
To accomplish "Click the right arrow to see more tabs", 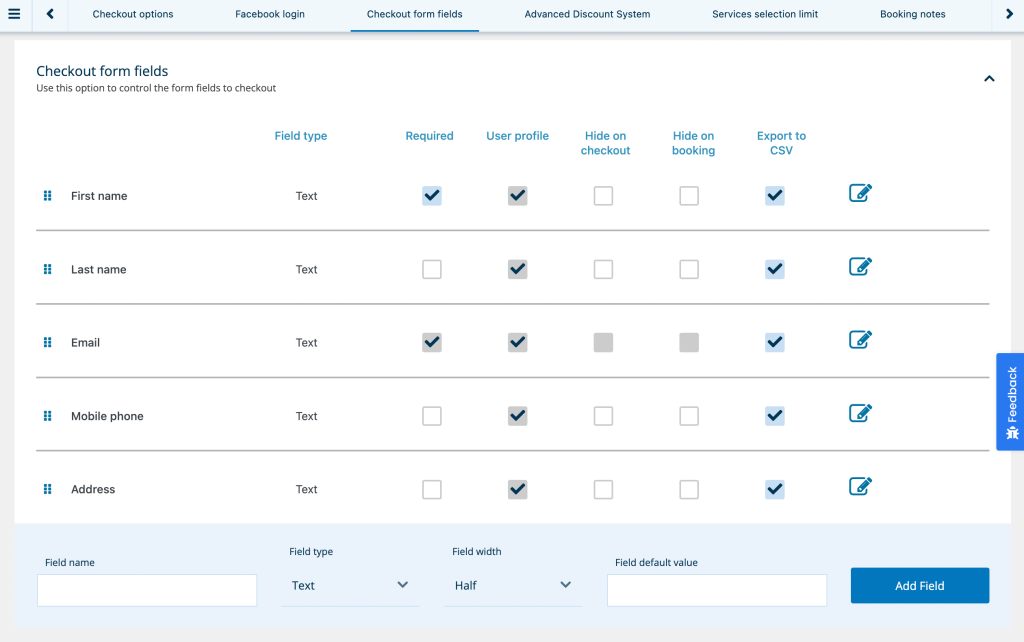I will 1010,13.
